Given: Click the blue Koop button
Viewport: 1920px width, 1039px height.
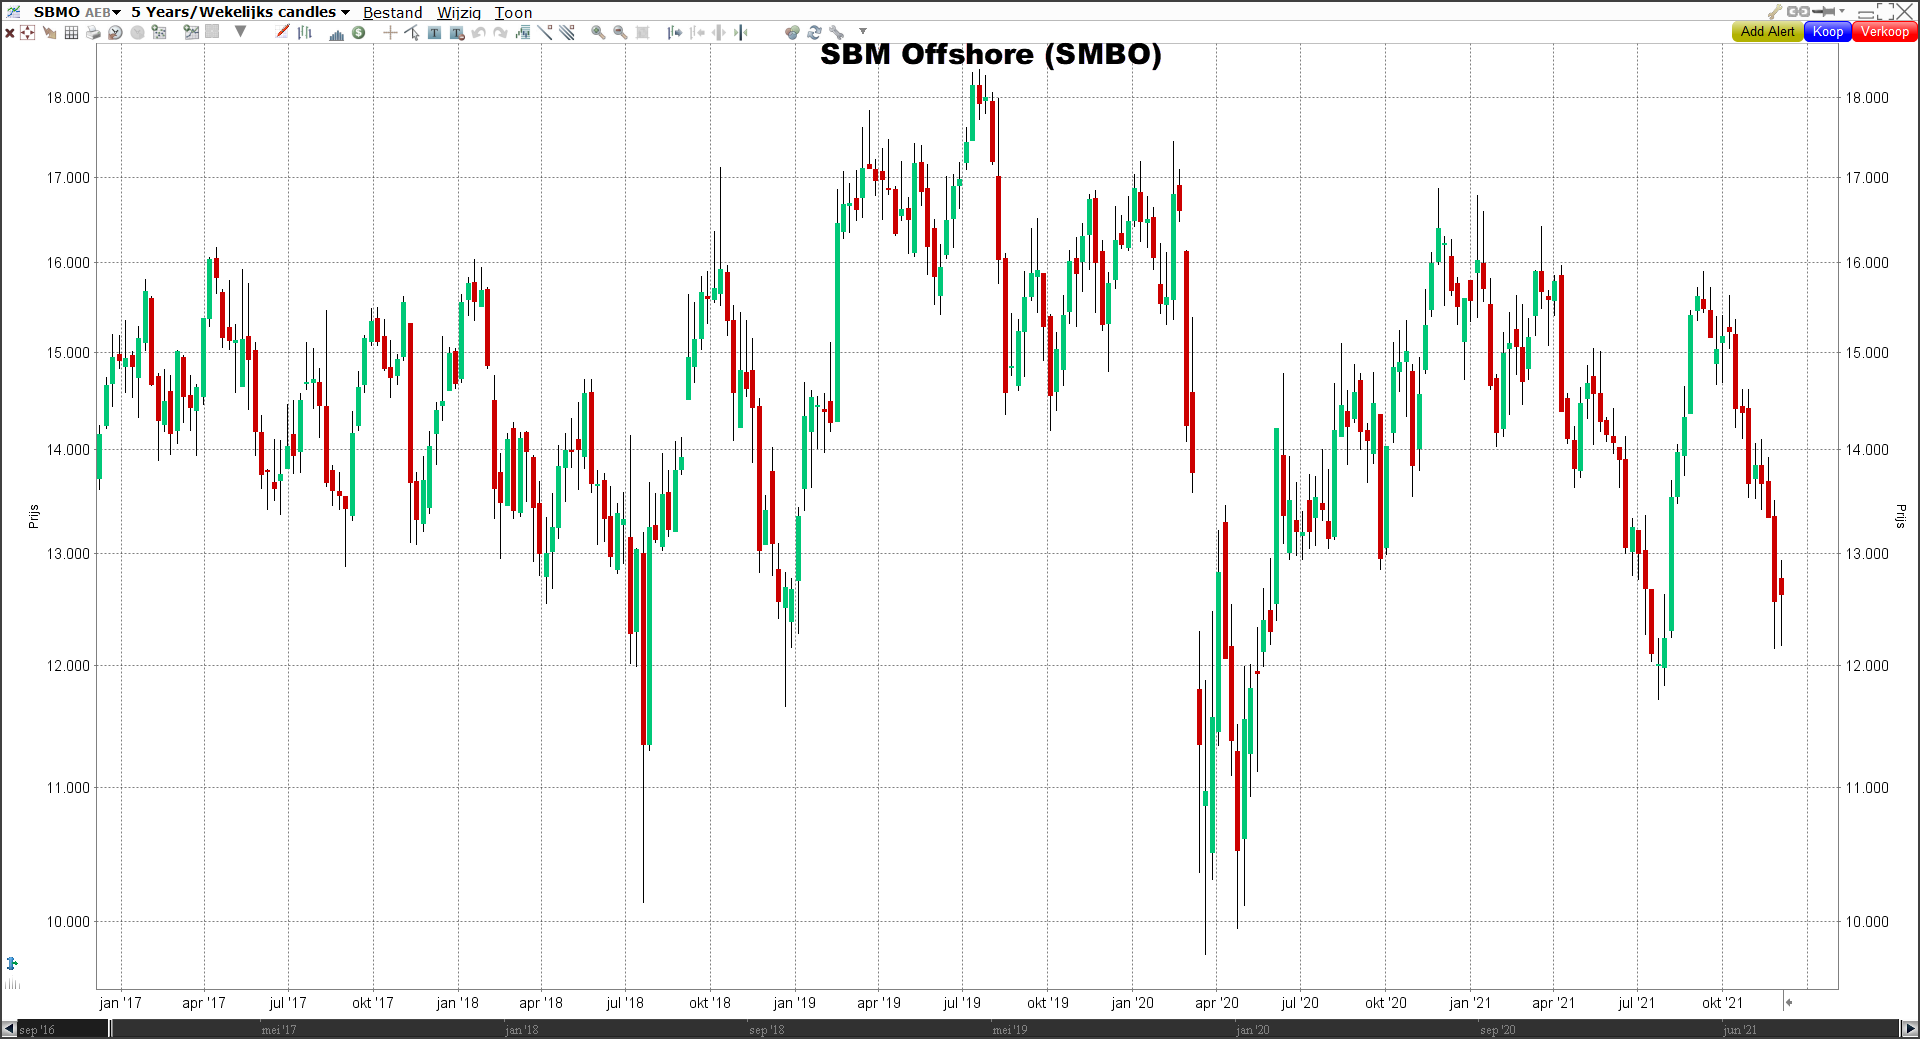Looking at the screenshot, I should [1827, 31].
